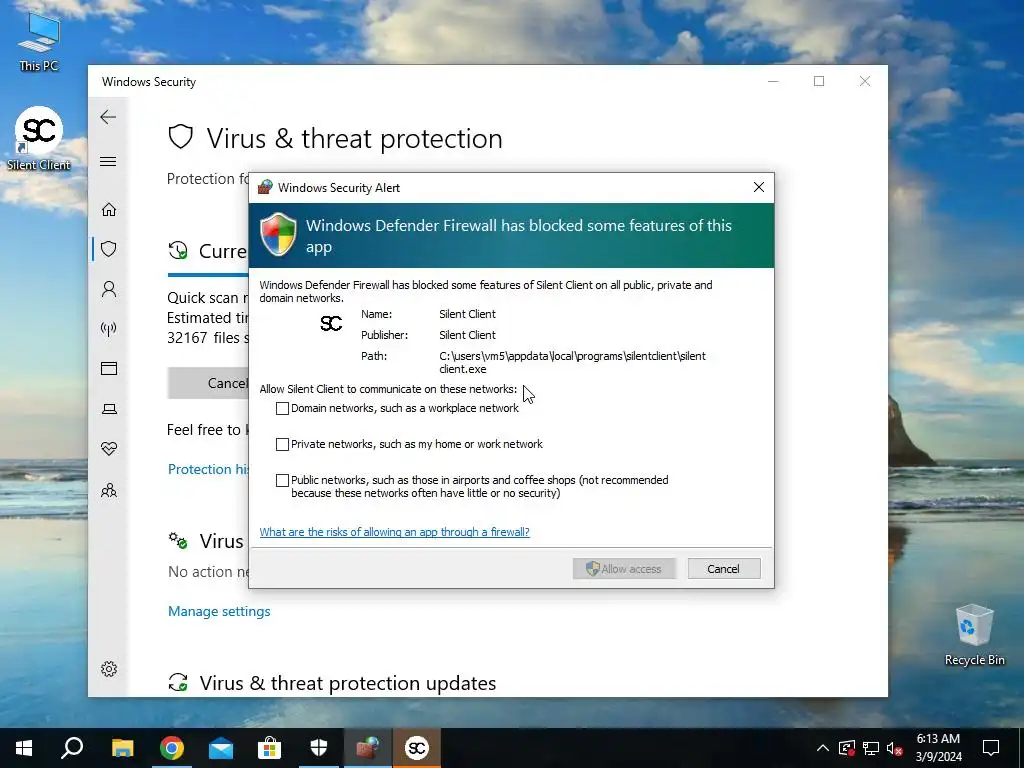Image resolution: width=1024 pixels, height=768 pixels.
Task: Switch to the firewall alert taskbar icon
Action: [x=368, y=748]
